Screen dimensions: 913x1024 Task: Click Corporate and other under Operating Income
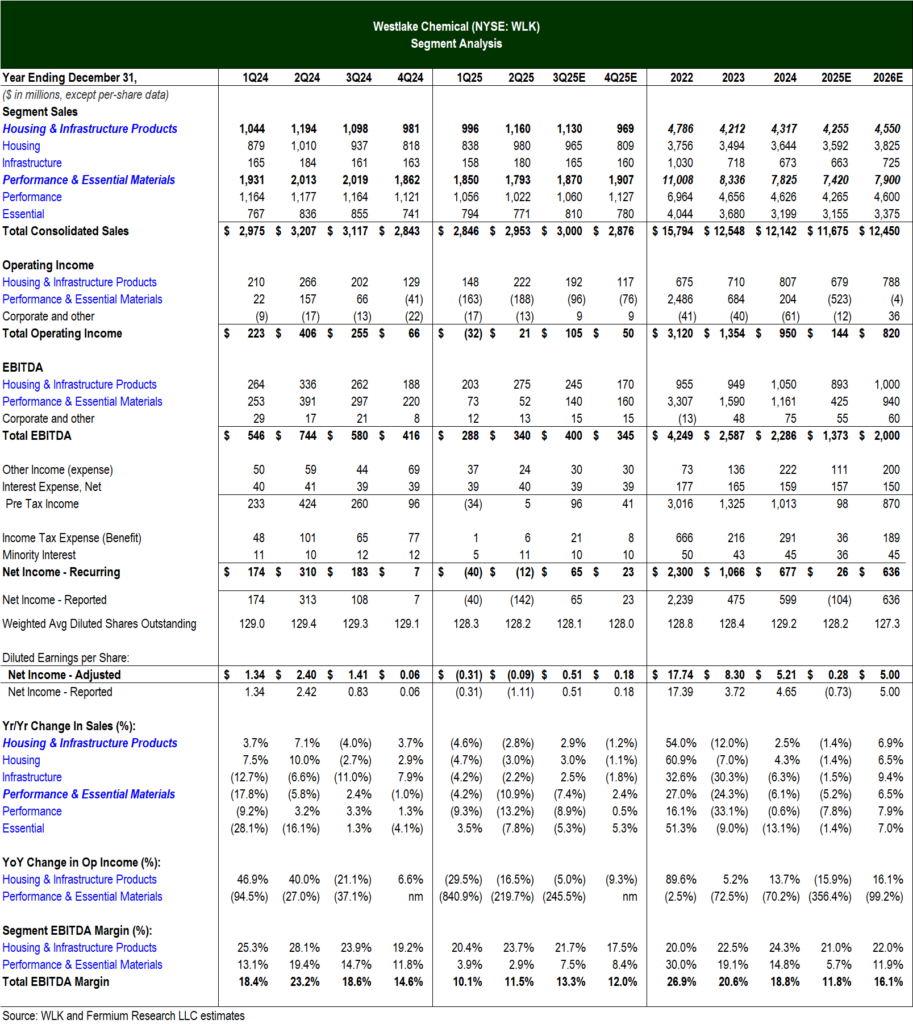[x=48, y=316]
